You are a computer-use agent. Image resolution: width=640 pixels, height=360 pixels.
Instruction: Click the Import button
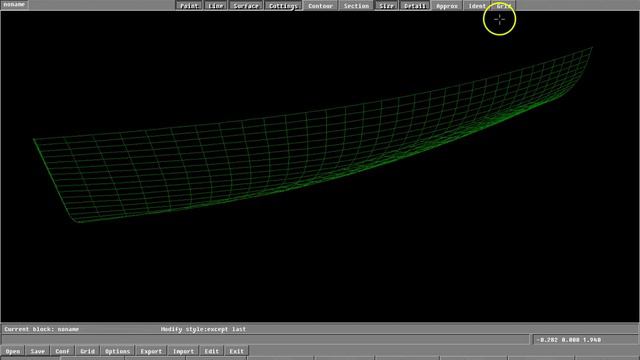pos(184,351)
